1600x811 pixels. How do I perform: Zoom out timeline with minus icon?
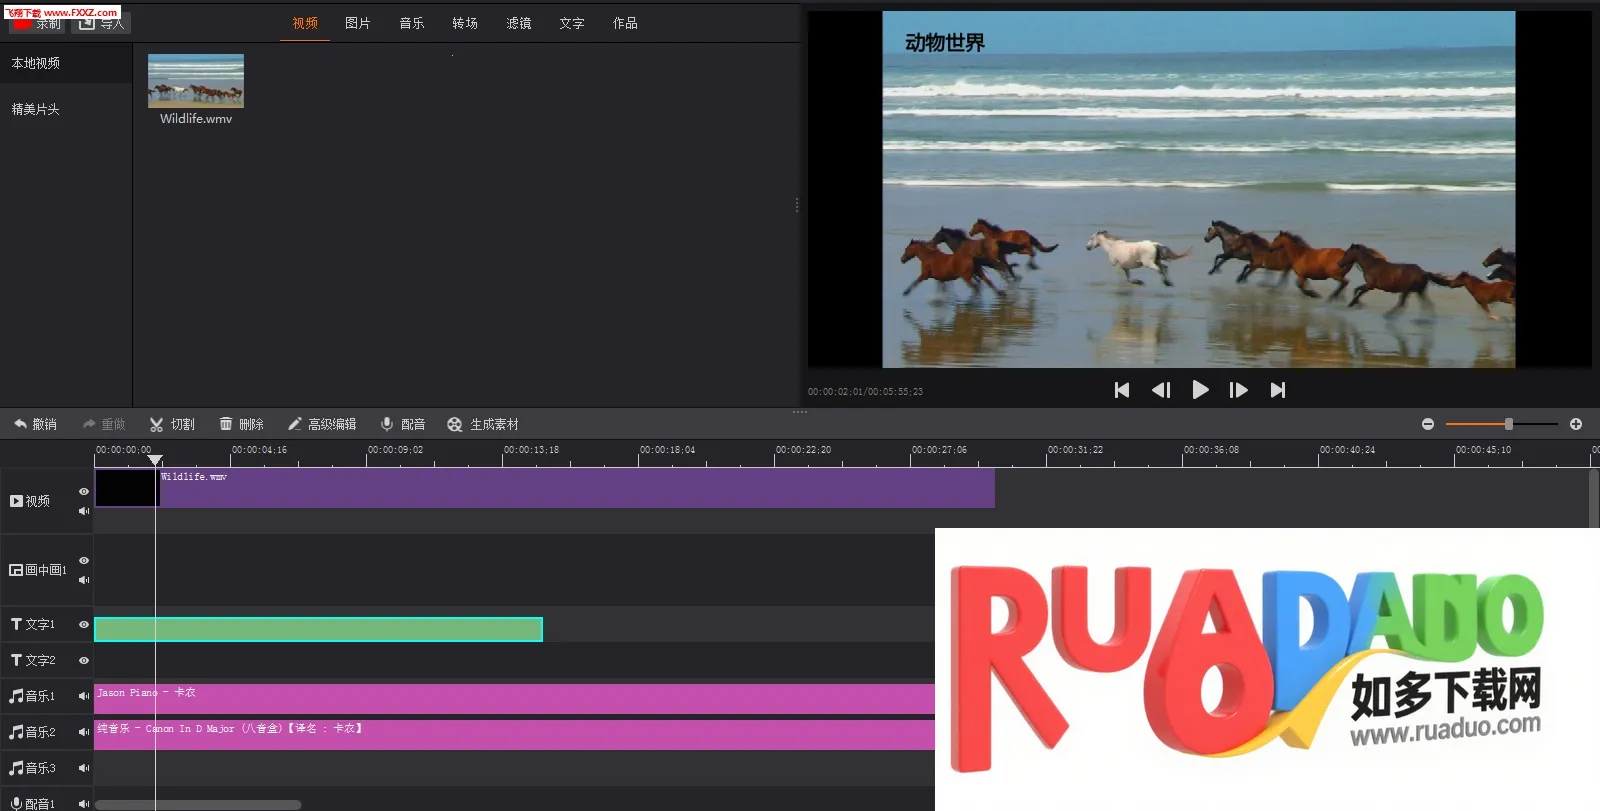tap(1428, 424)
